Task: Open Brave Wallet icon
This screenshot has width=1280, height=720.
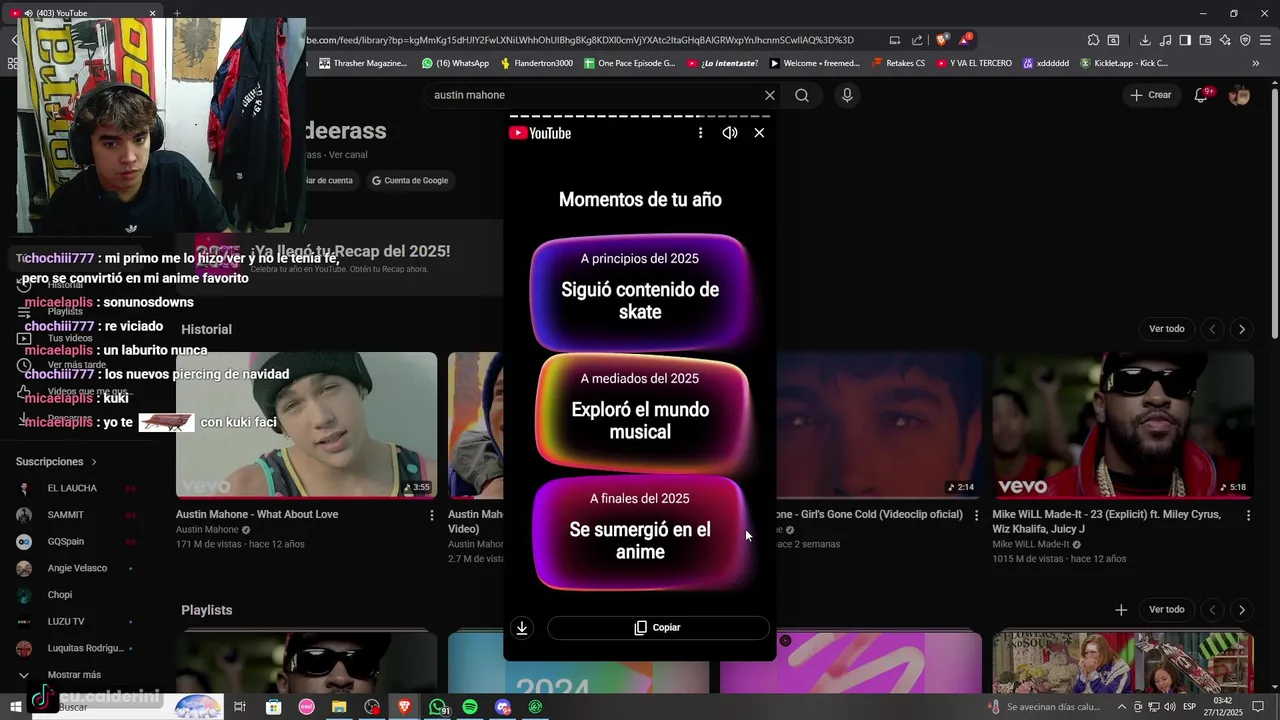Action: click(1205, 40)
